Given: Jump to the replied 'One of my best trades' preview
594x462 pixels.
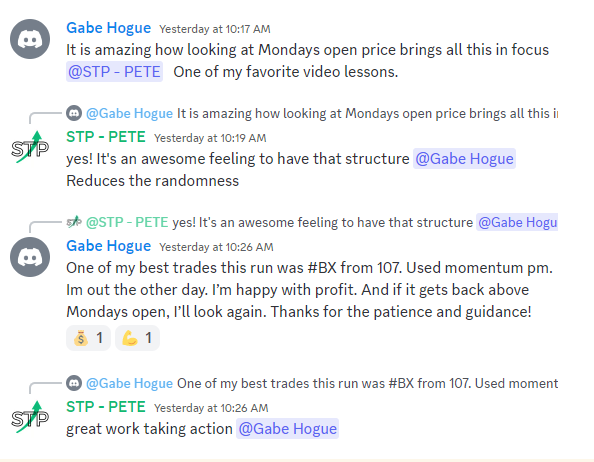Looking at the screenshot, I should tap(367, 383).
